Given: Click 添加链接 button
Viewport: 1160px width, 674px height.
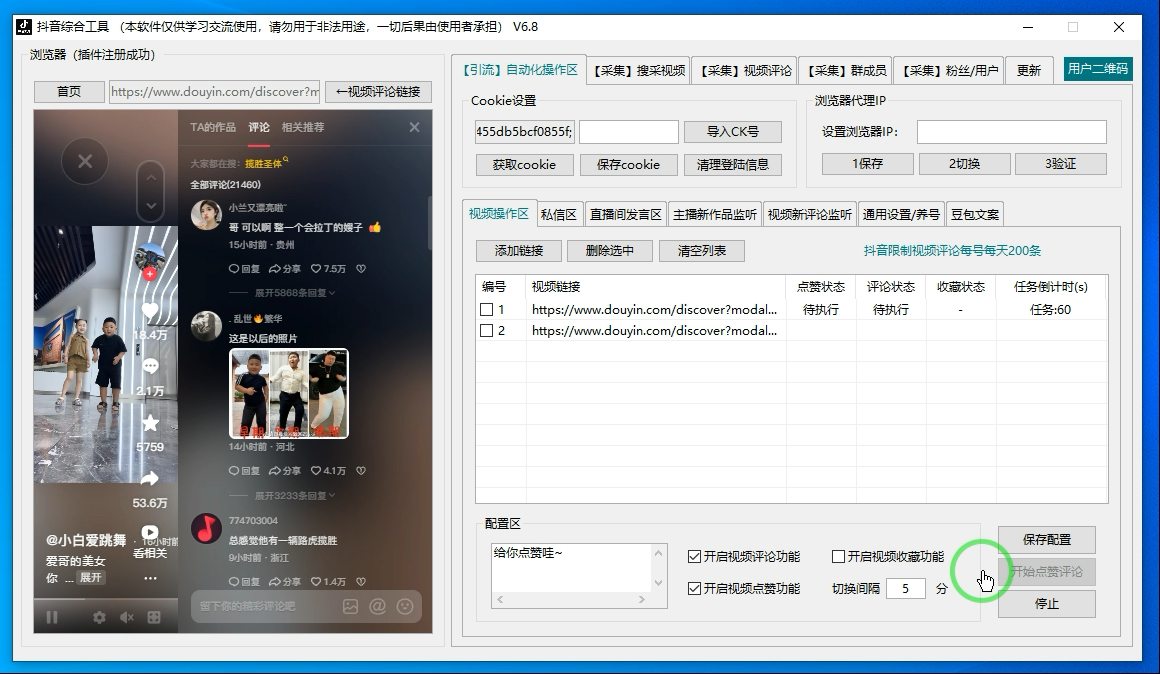Looking at the screenshot, I should 519,251.
